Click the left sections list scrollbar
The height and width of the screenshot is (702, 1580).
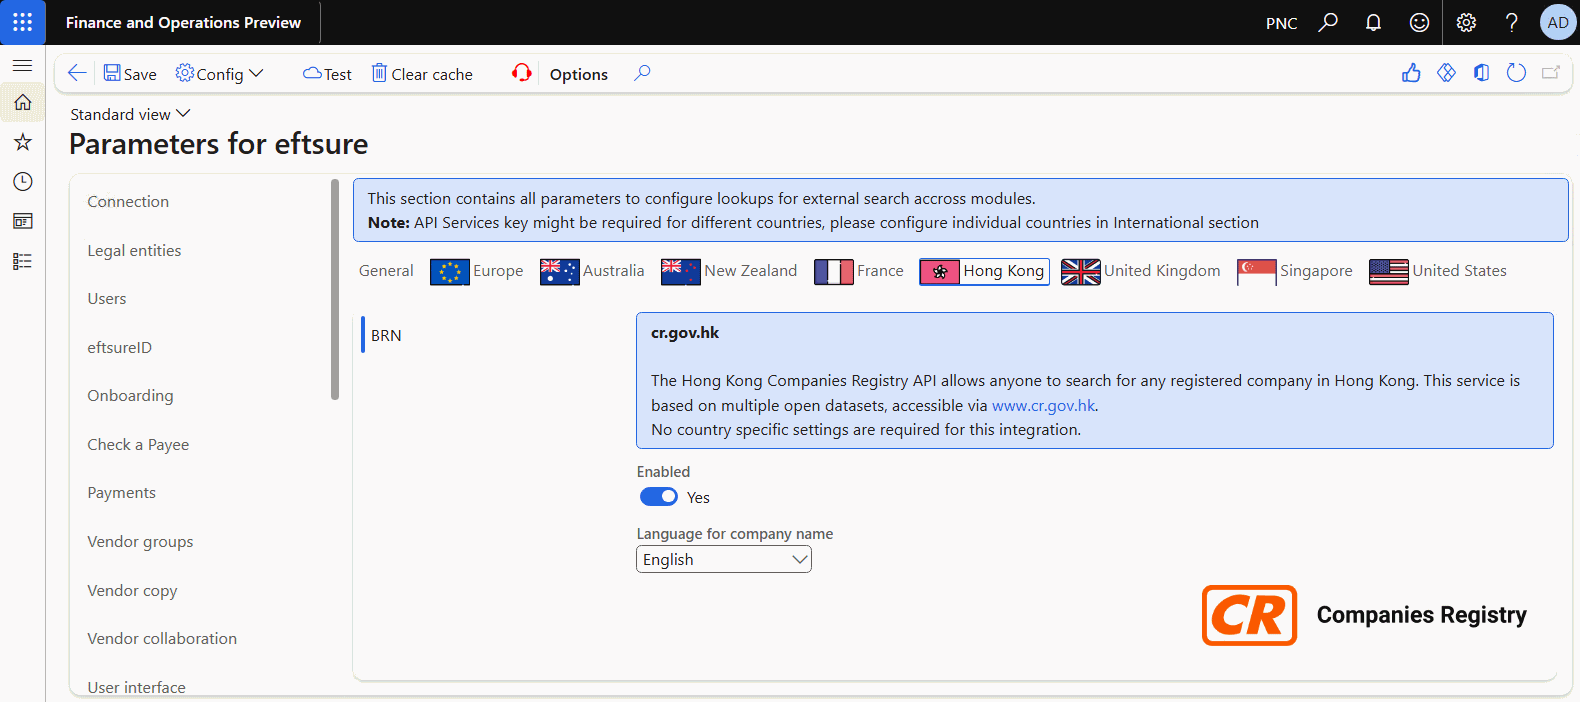[x=335, y=289]
